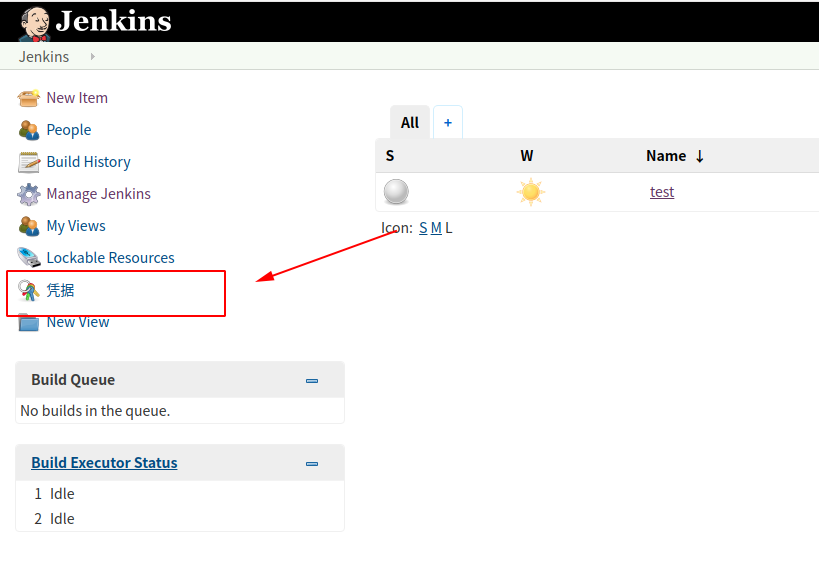Select the All view tab
This screenshot has height=584, width=819.
coord(410,123)
